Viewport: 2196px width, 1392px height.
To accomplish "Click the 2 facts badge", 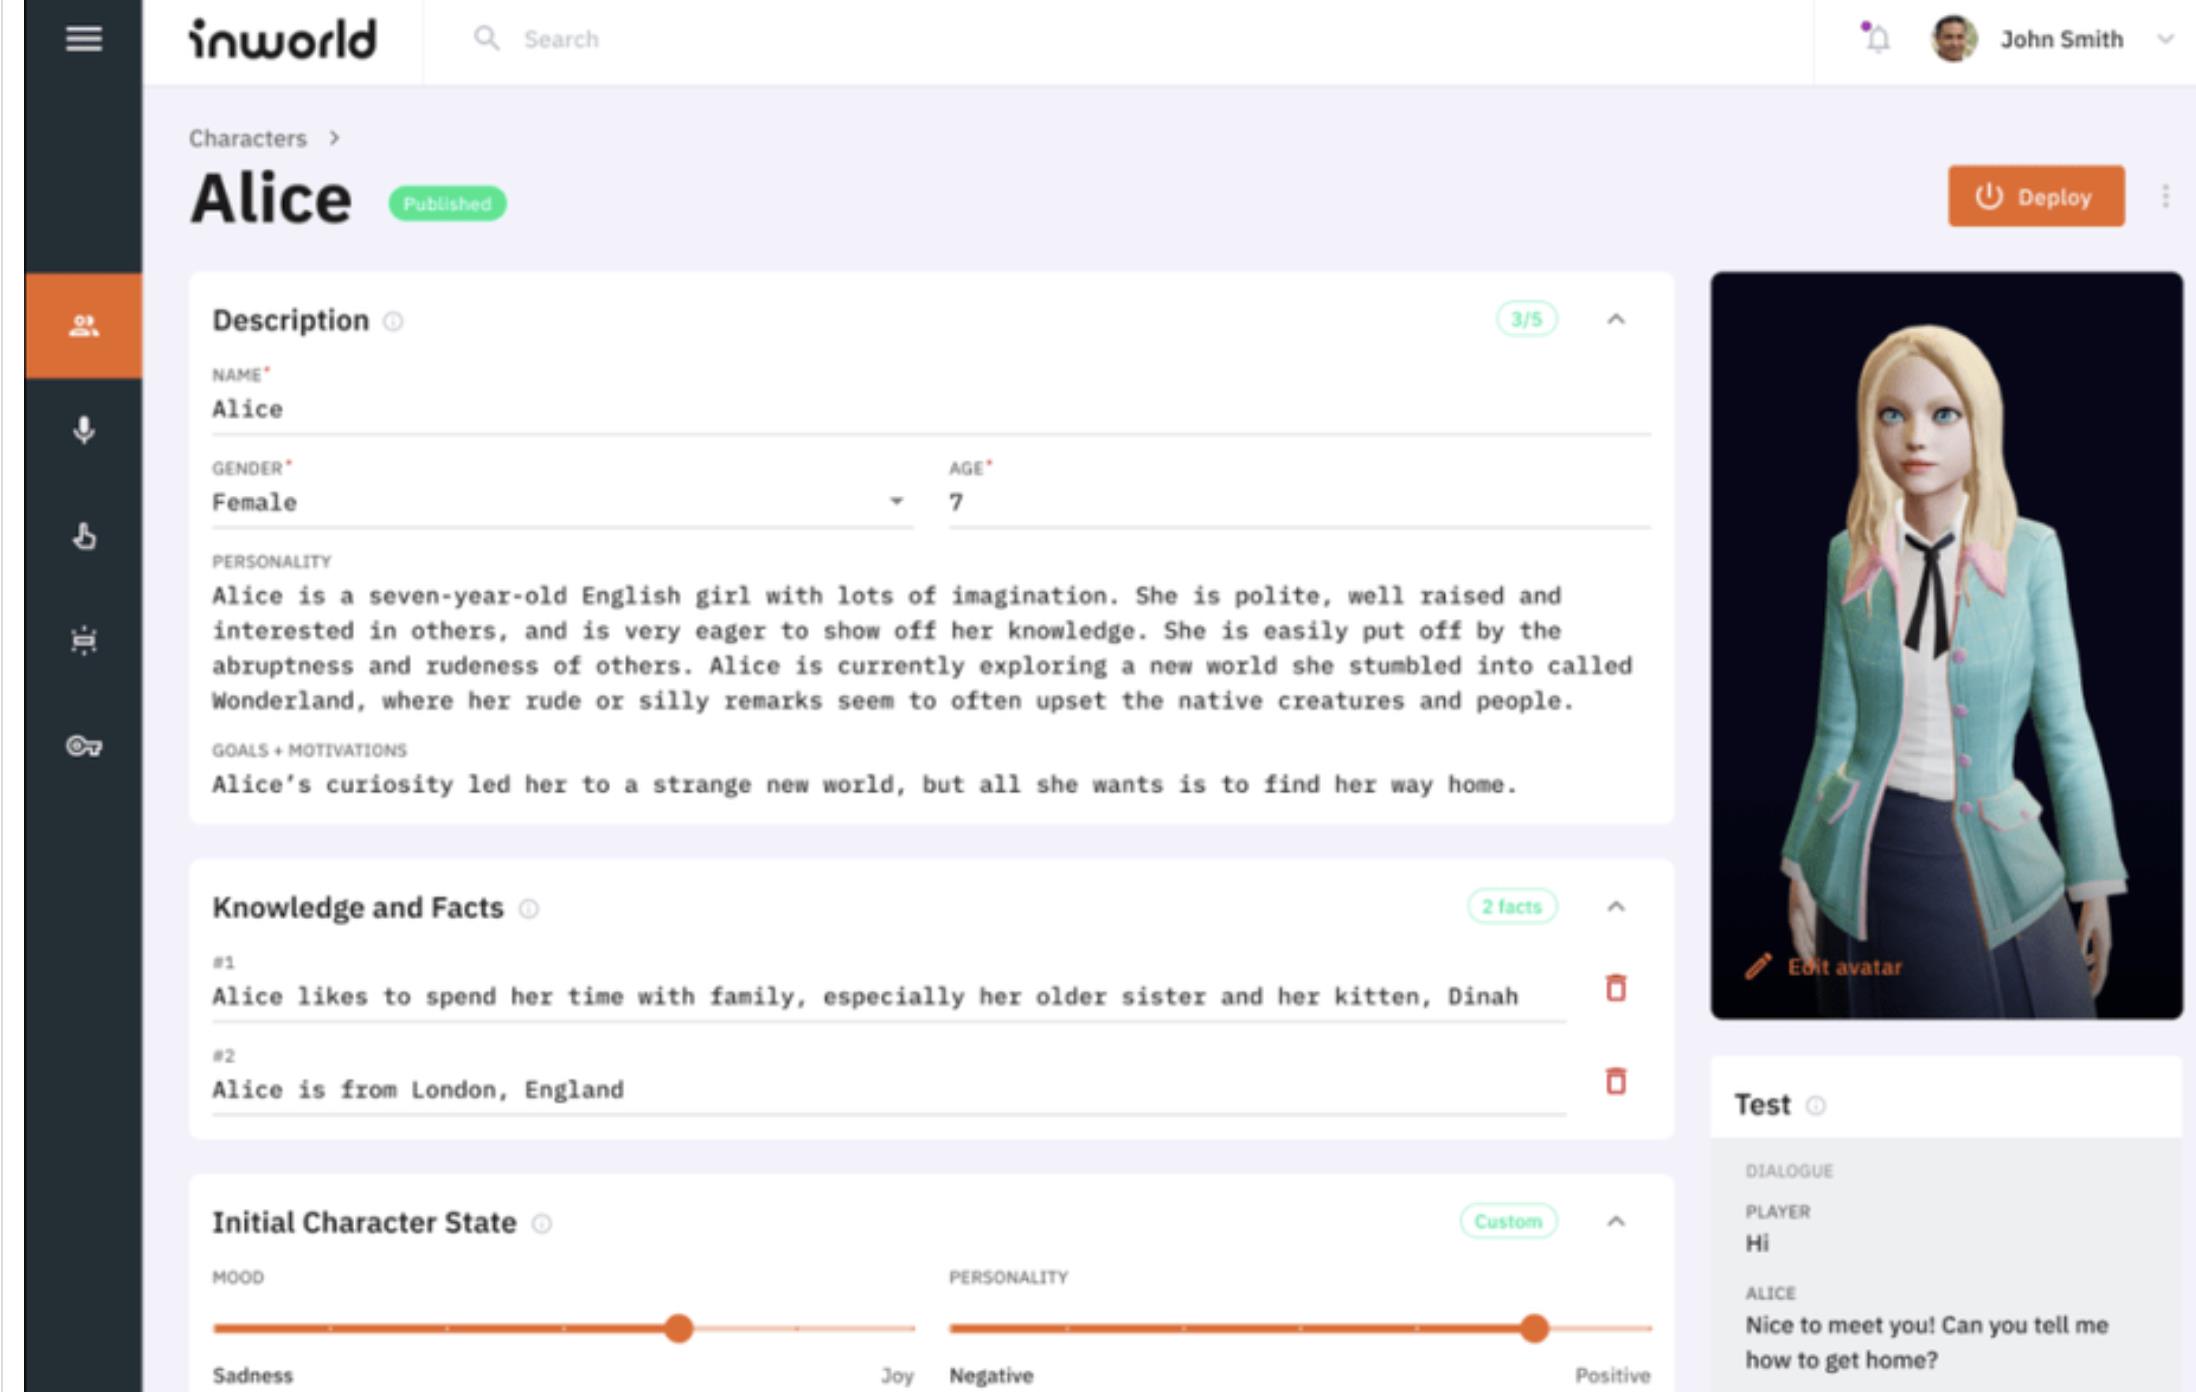I will 1511,907.
